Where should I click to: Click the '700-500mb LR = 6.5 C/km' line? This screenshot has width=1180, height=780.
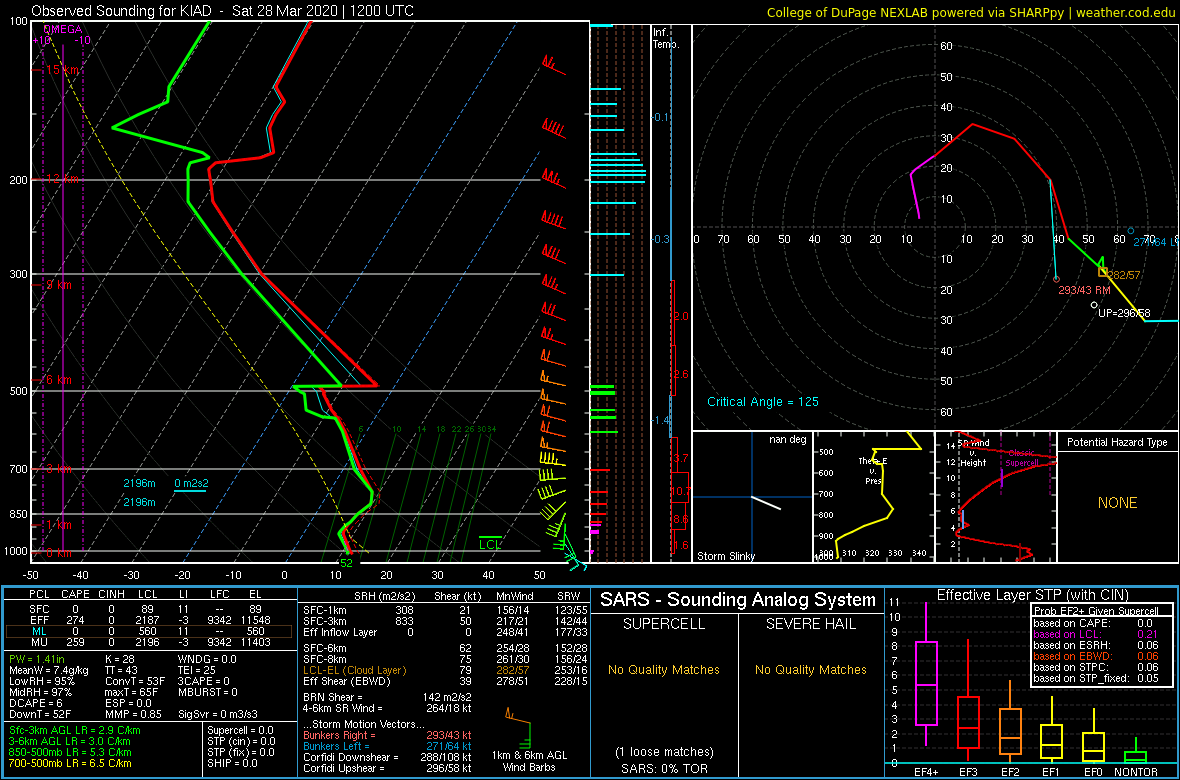click(72, 763)
